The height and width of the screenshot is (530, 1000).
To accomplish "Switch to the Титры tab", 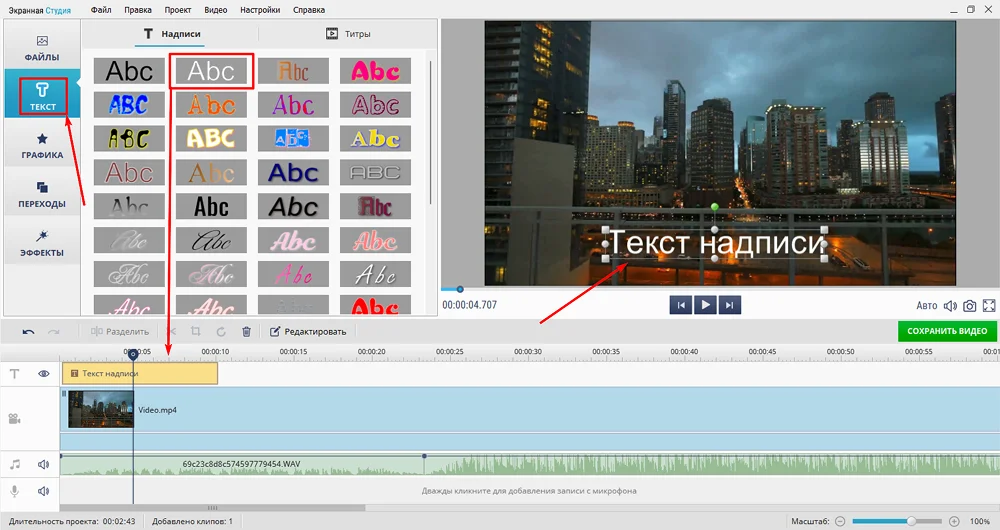I will (x=348, y=34).
